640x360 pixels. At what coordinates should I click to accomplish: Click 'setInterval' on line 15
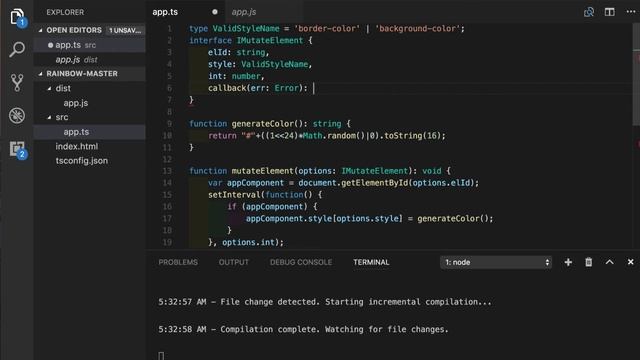(x=234, y=195)
